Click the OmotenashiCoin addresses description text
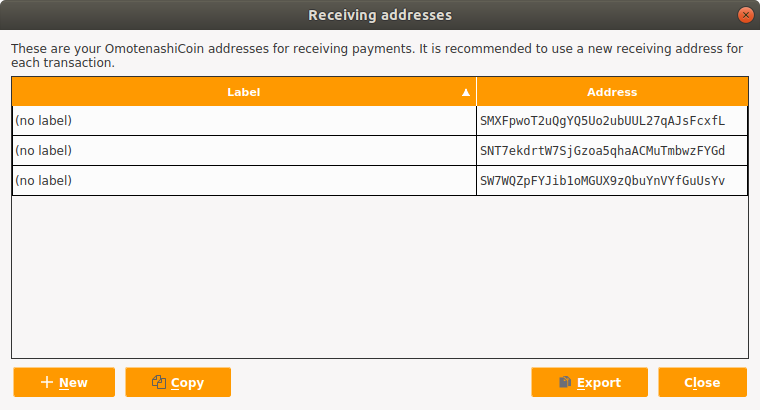The height and width of the screenshot is (410, 760). (377, 55)
